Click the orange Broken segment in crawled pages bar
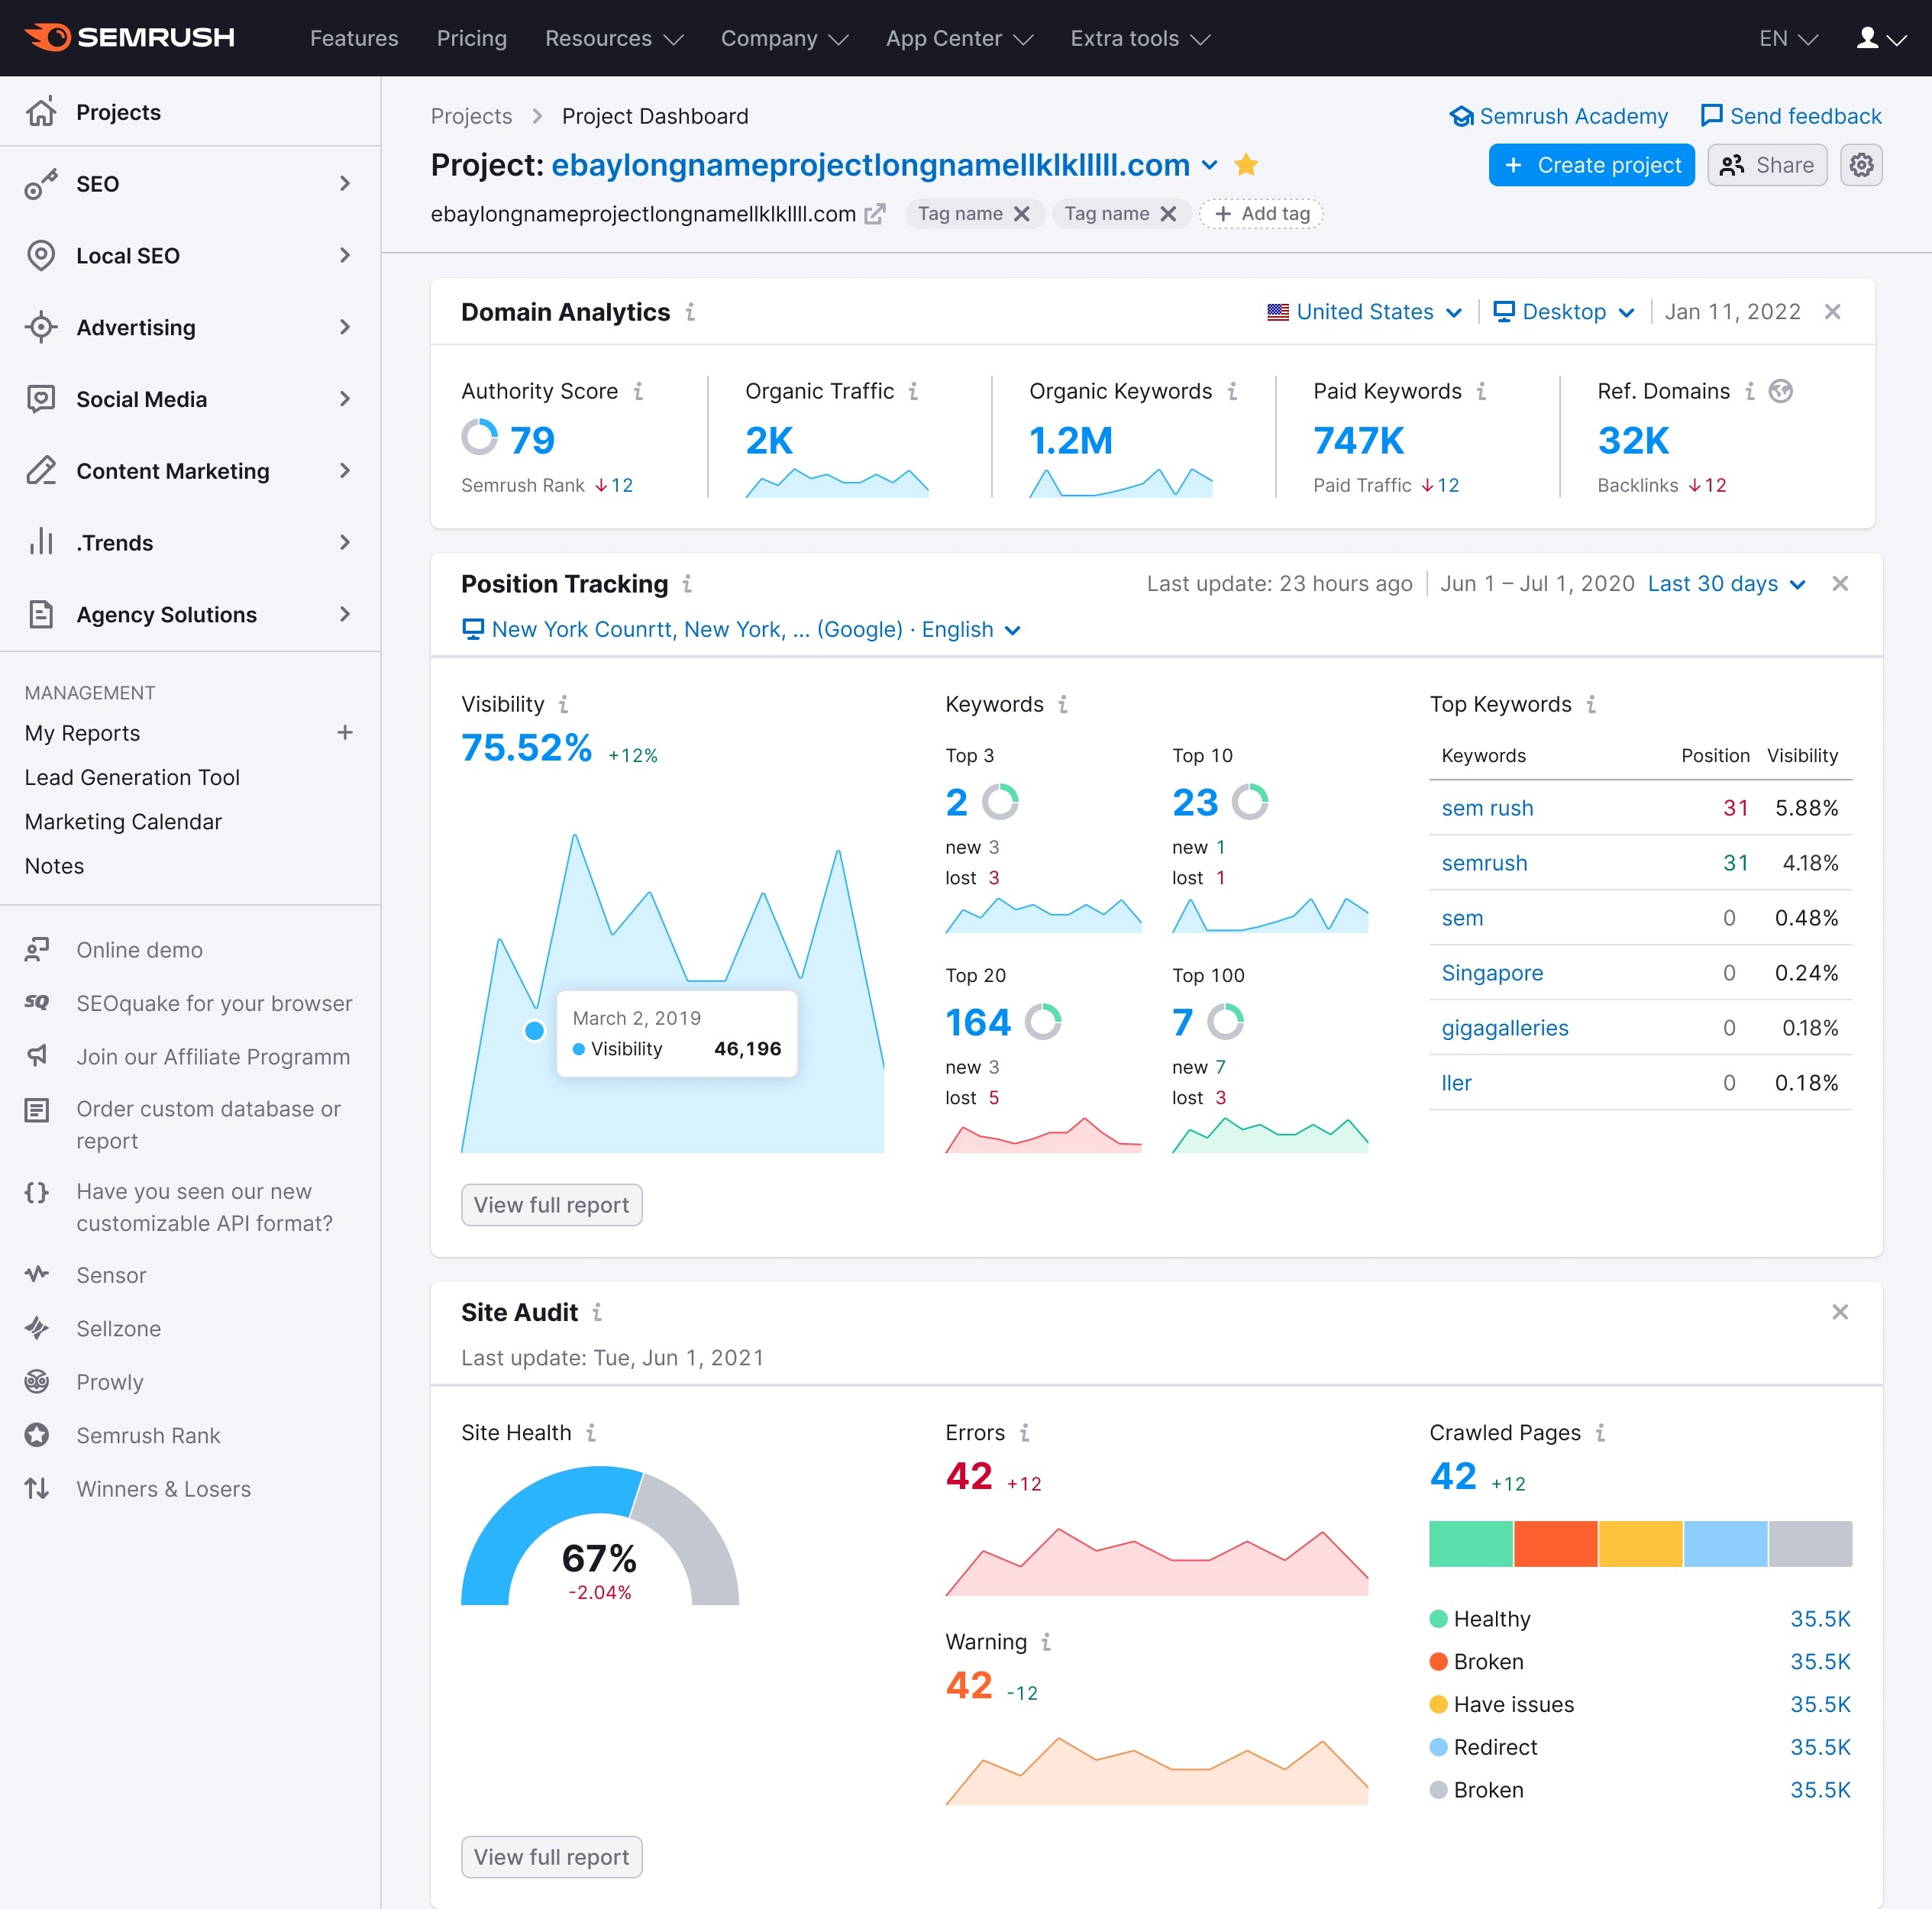 click(x=1555, y=1543)
